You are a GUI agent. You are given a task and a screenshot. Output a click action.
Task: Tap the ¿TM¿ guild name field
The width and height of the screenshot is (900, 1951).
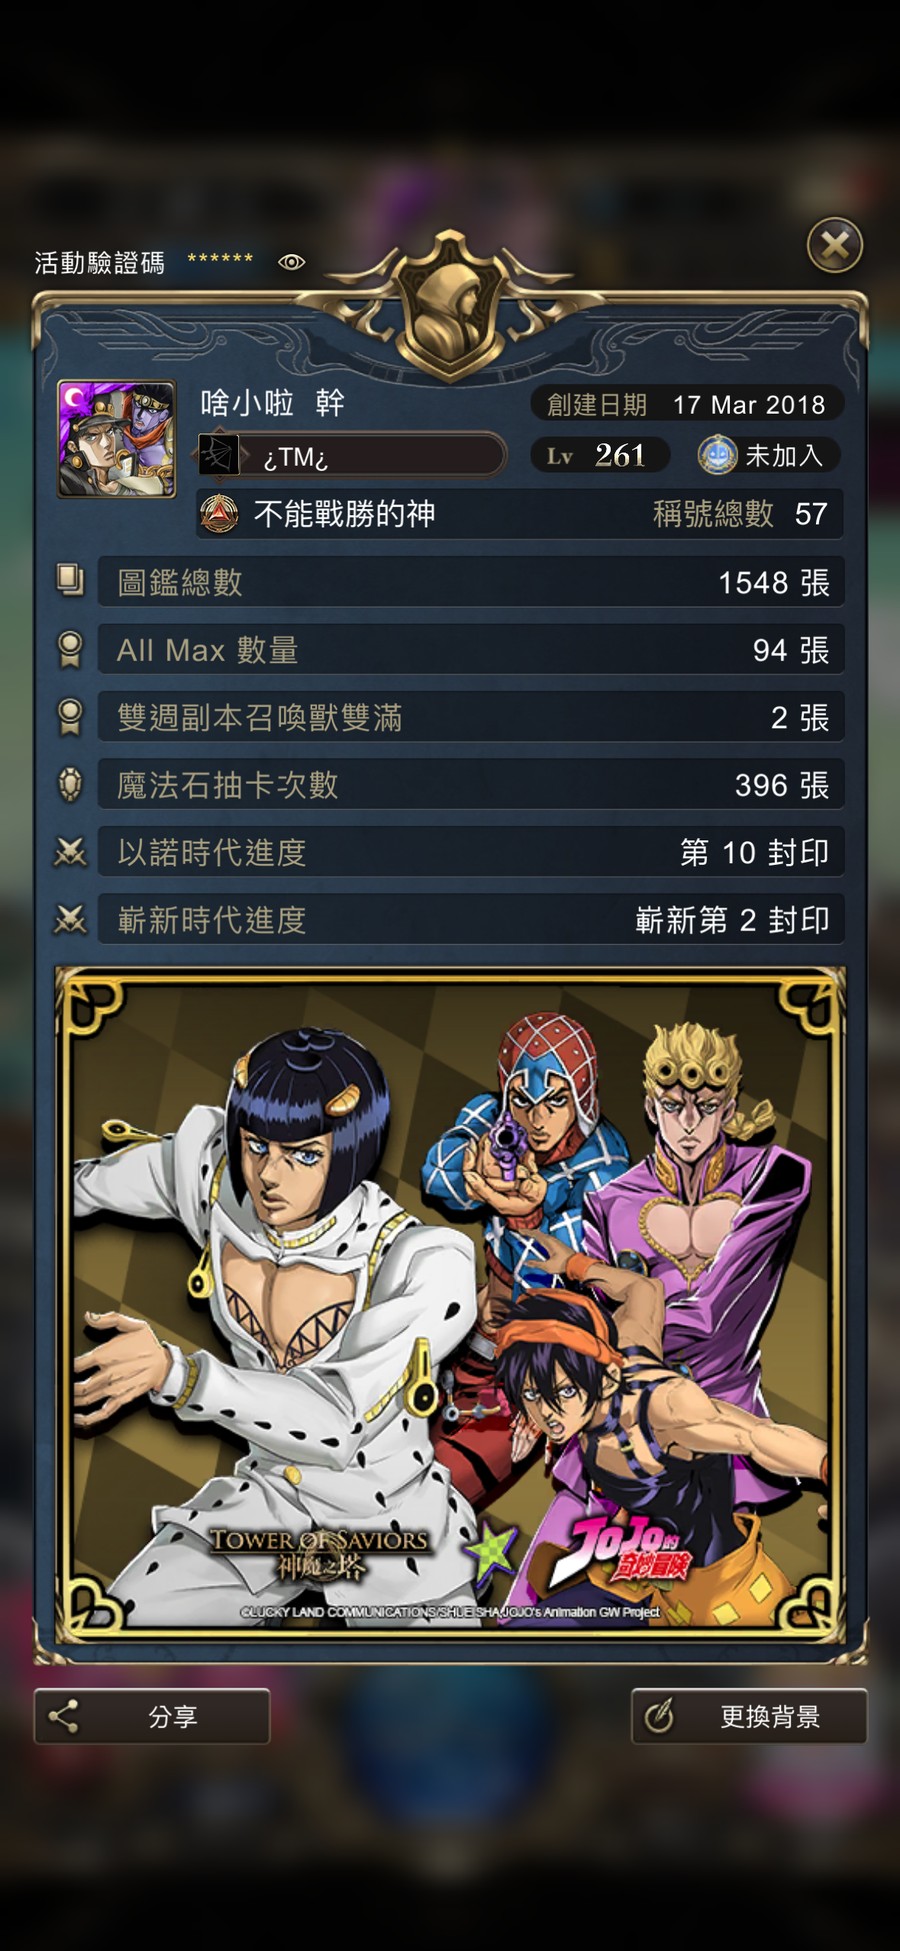[352, 455]
